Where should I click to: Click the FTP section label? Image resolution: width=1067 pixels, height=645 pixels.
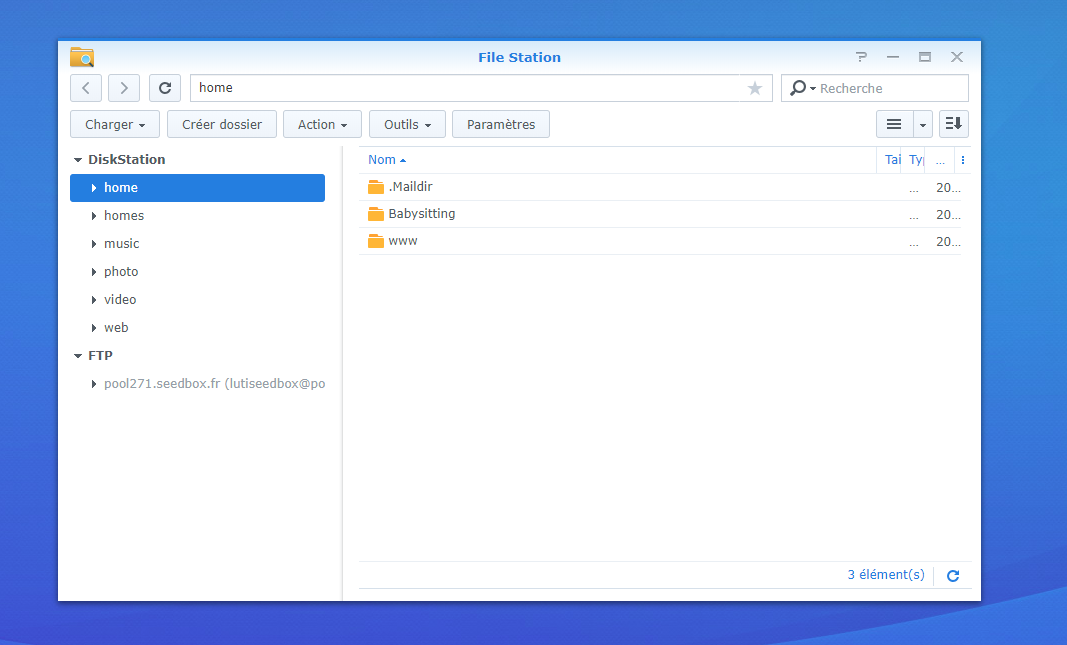(100, 355)
